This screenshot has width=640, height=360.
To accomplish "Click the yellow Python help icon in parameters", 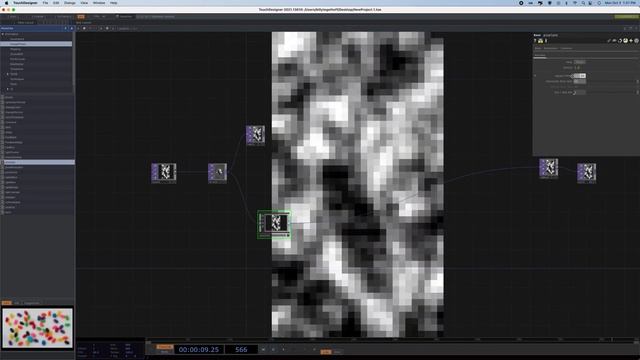I will click(x=540, y=41).
